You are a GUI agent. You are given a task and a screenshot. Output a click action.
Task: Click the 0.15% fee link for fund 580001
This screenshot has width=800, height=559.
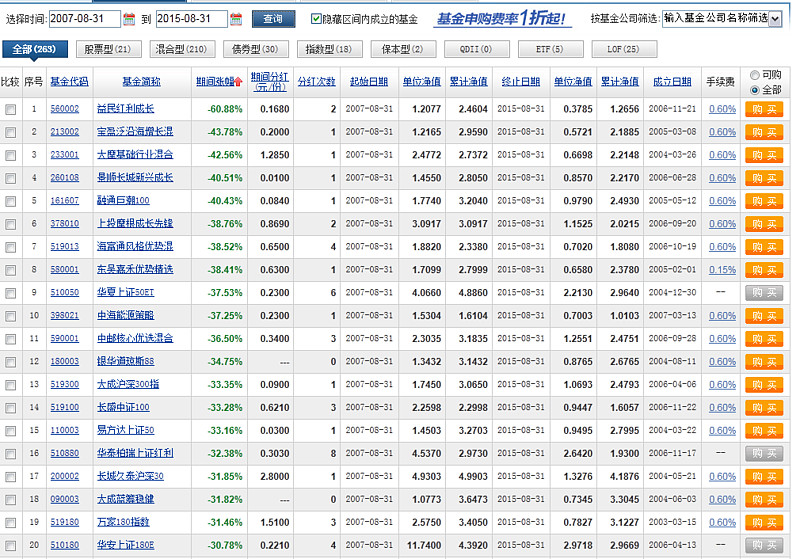pyautogui.click(x=722, y=270)
